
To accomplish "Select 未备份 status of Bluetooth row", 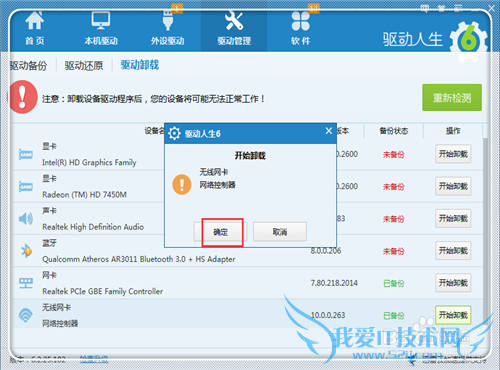I will tap(393, 251).
